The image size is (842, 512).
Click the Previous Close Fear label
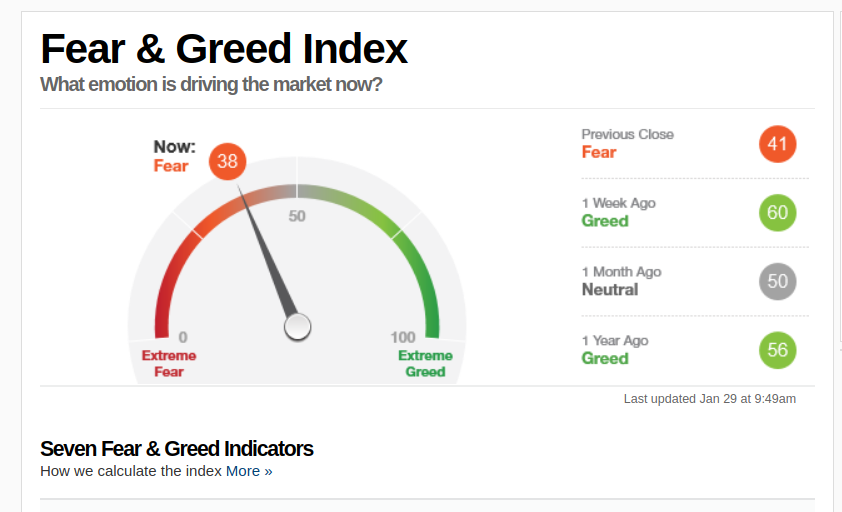coord(599,152)
